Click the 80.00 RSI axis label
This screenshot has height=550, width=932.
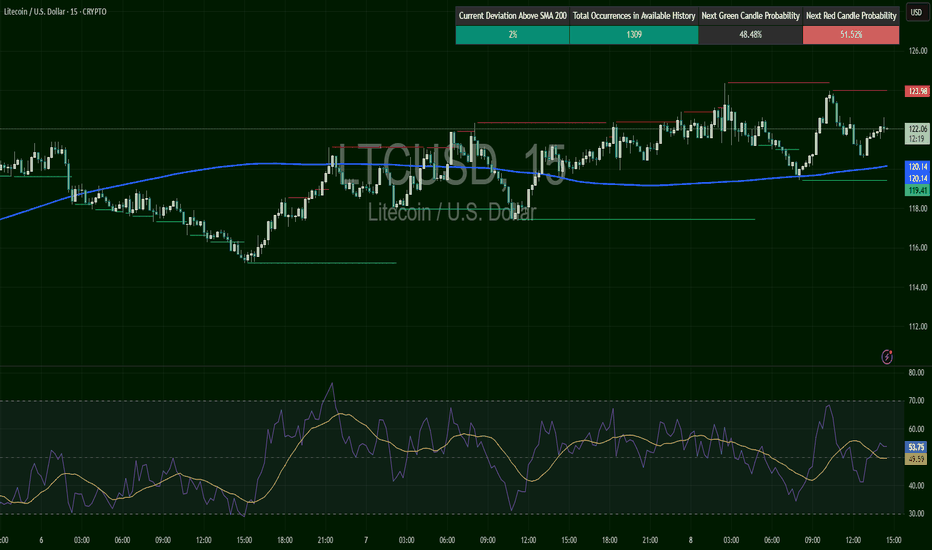[917, 373]
